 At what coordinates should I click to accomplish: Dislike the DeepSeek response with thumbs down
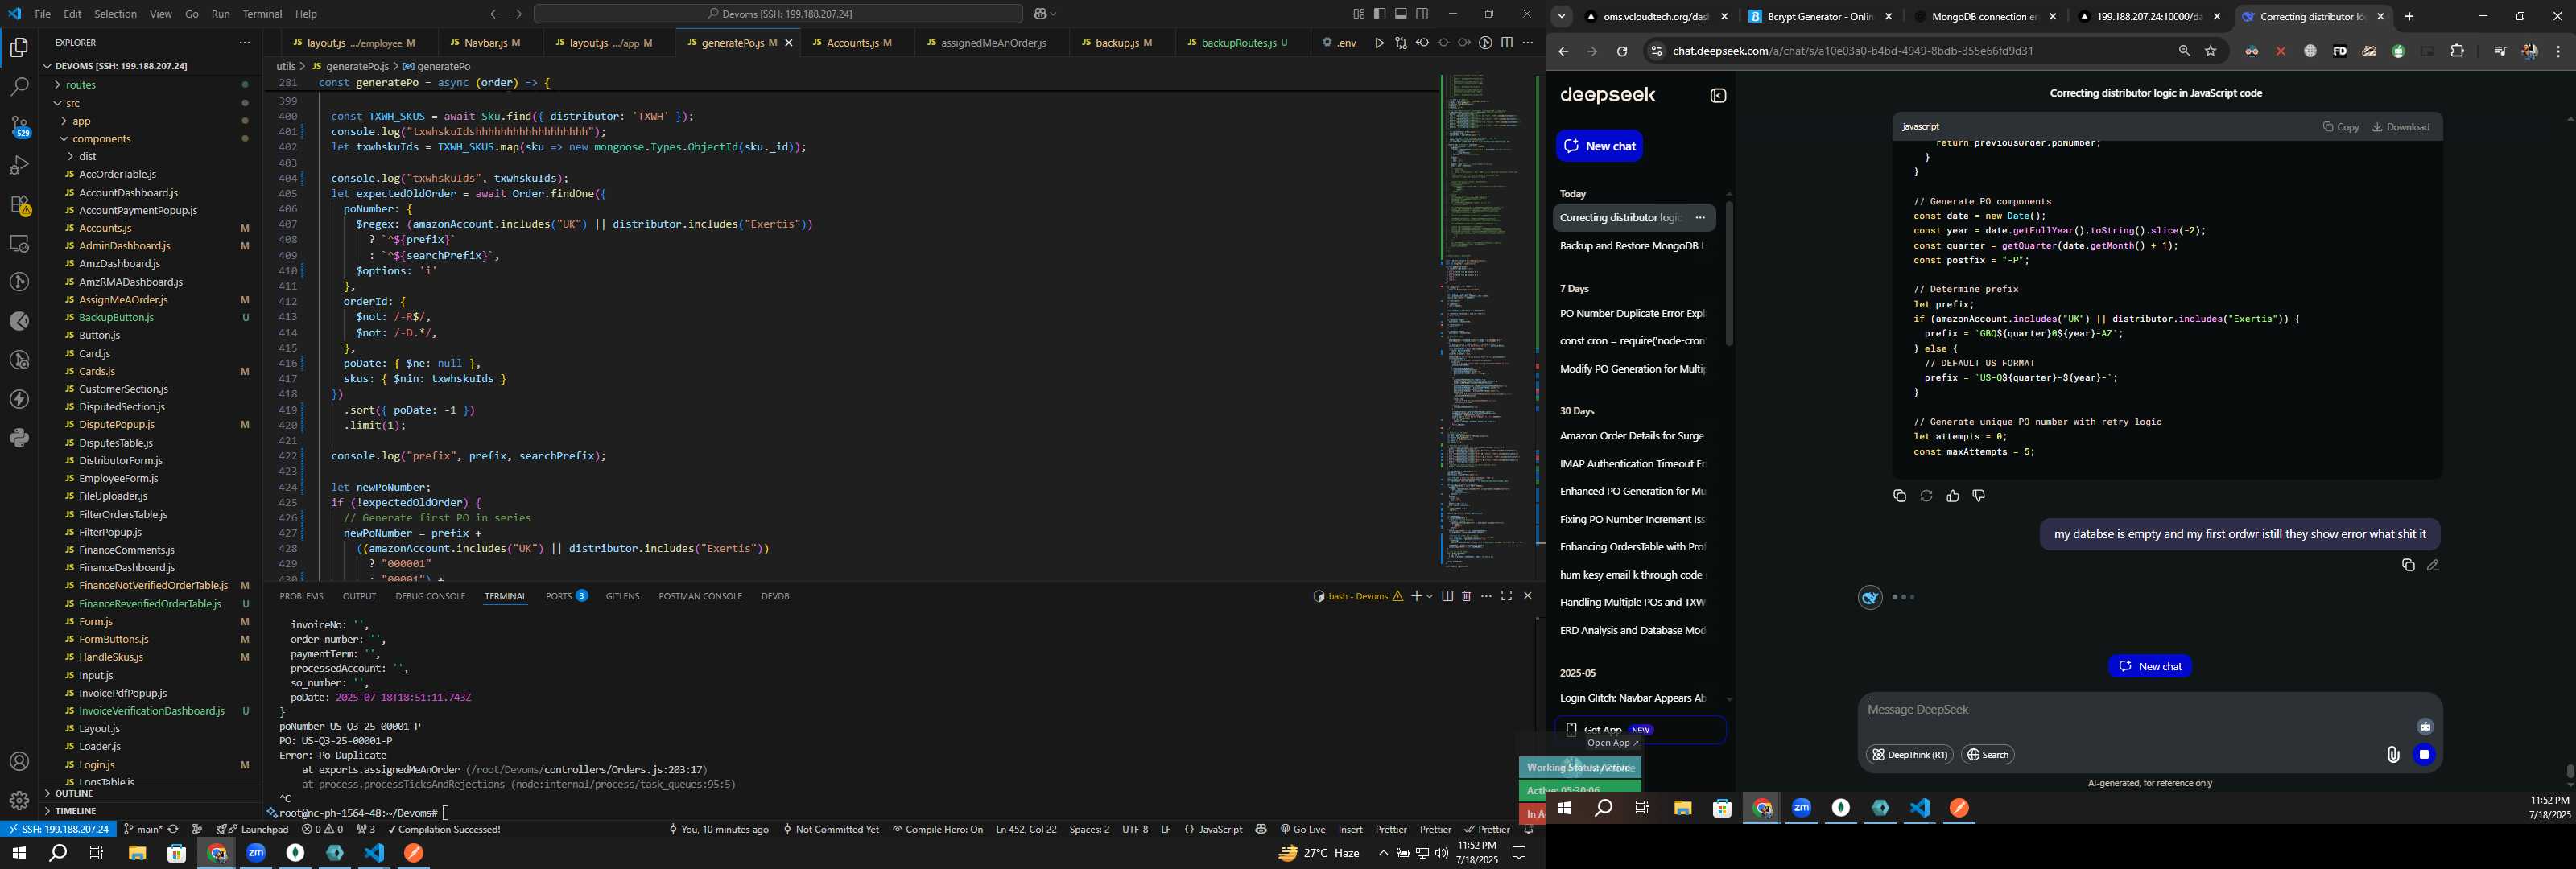tap(1978, 496)
